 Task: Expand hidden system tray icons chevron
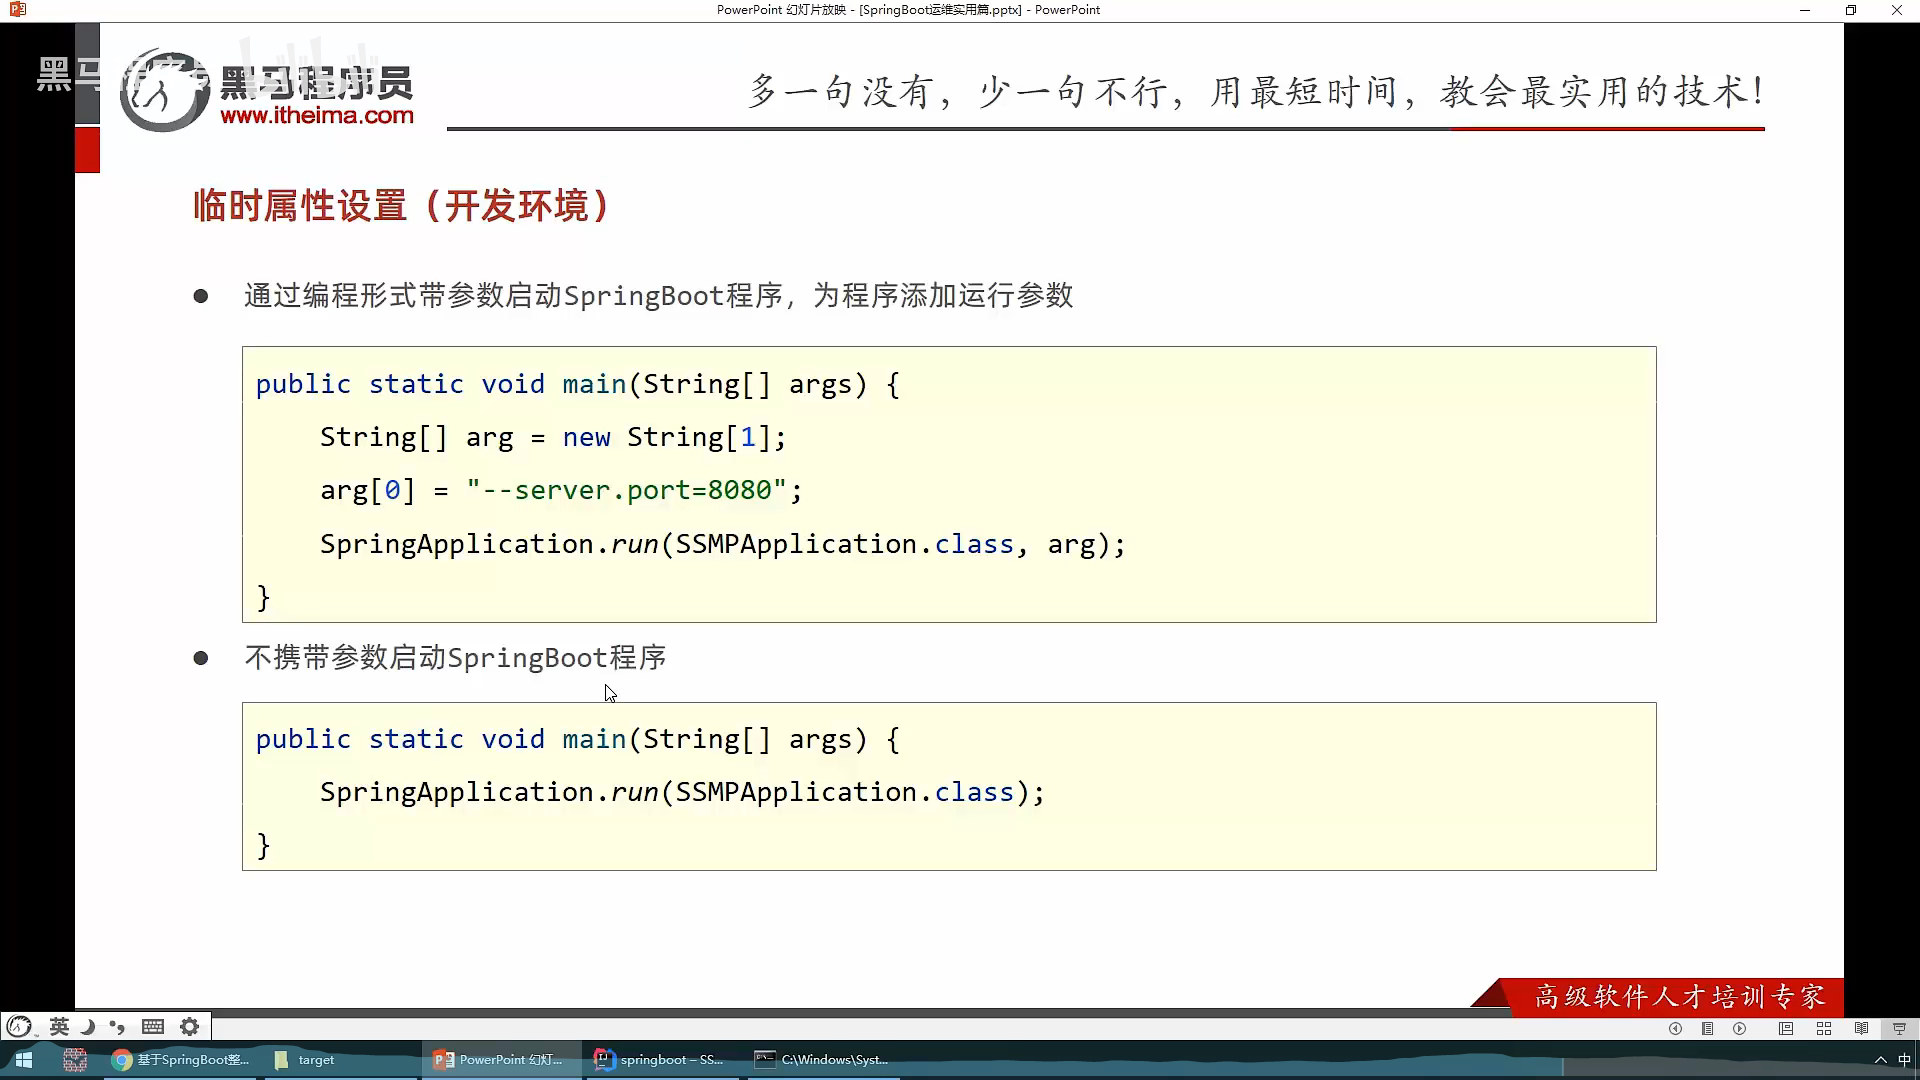tap(1880, 1060)
